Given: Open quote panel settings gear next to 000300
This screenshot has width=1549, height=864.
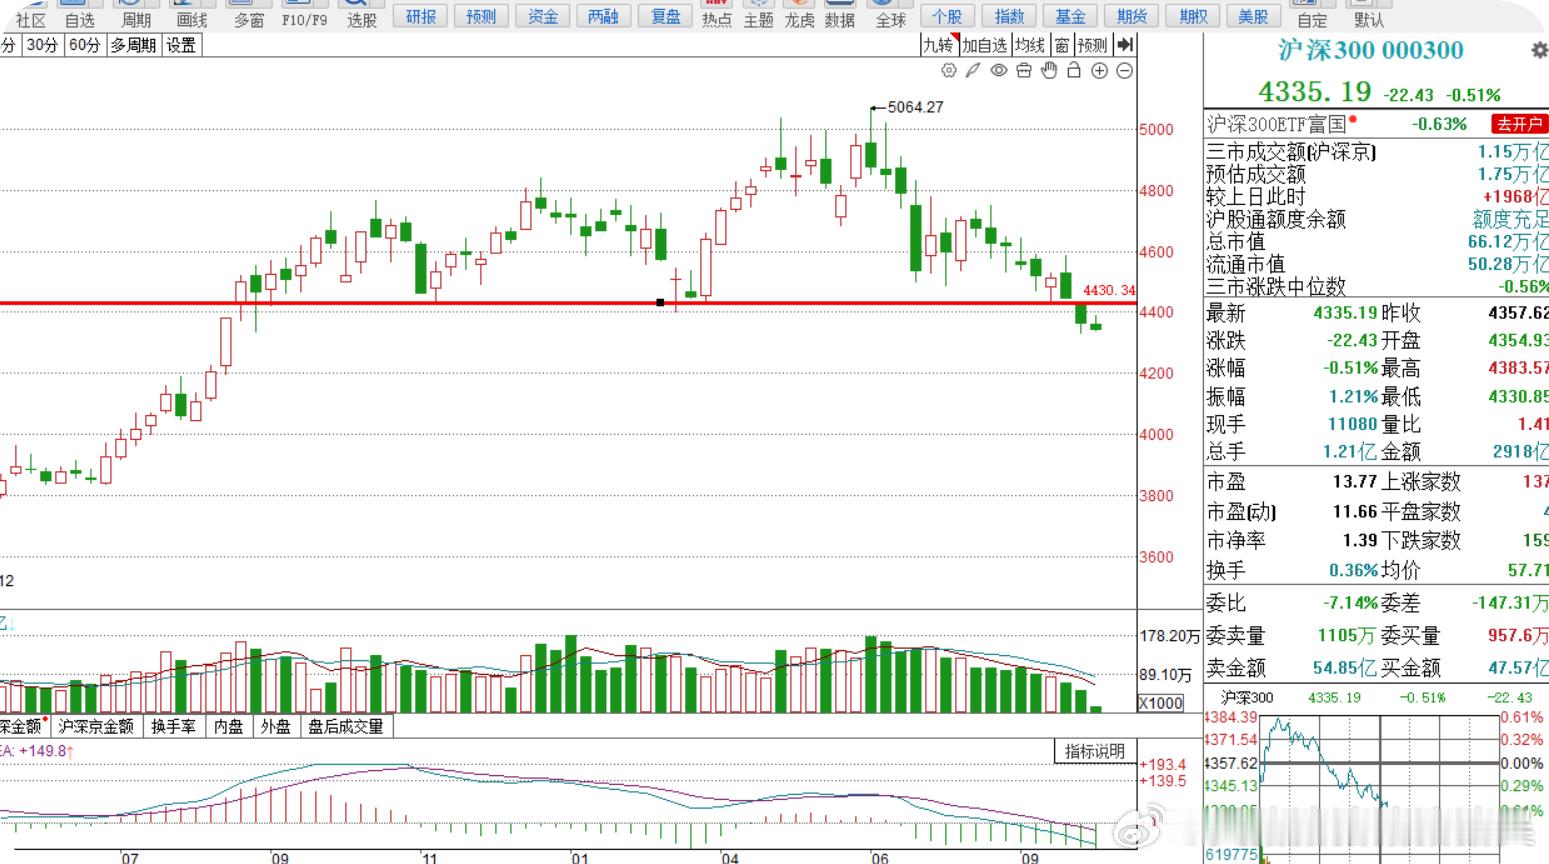Looking at the screenshot, I should tap(1539, 50).
